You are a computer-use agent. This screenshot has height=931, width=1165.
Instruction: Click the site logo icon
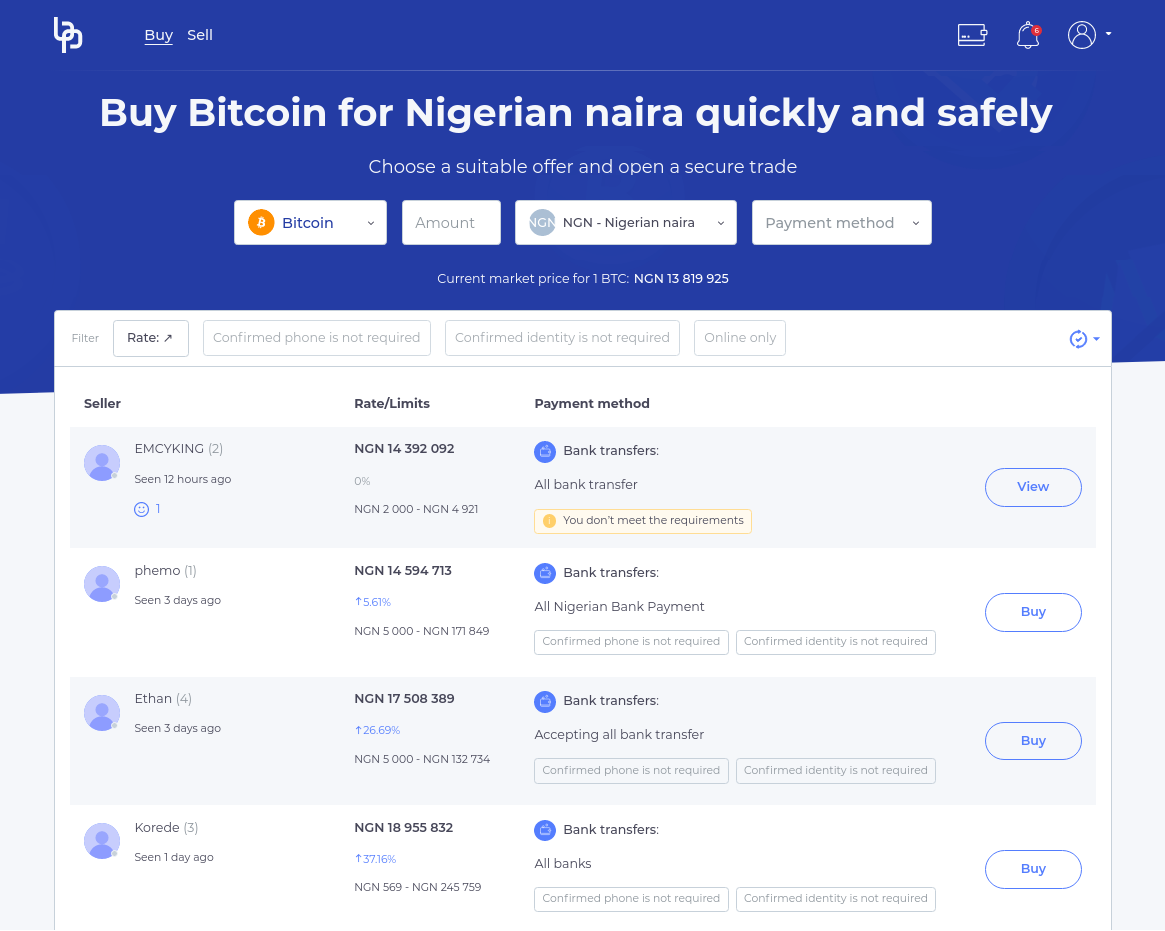[x=68, y=35]
